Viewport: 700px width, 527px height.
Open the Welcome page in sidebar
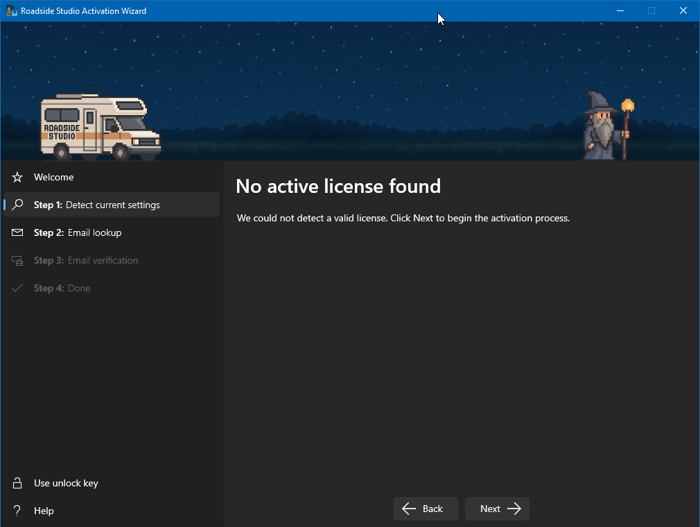pyautogui.click(x=54, y=177)
